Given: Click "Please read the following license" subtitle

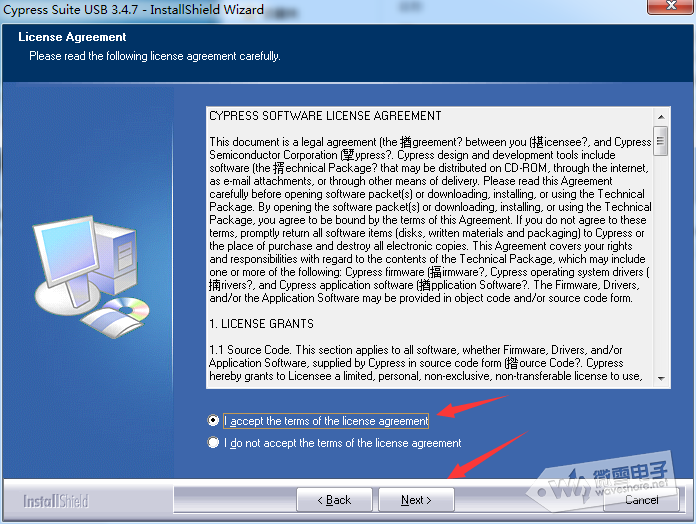Looking at the screenshot, I should [x=154, y=56].
